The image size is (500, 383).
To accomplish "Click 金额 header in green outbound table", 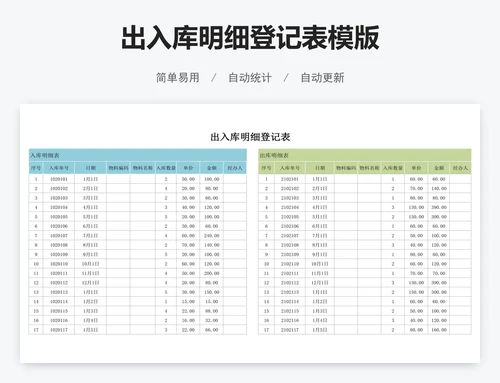I will (439, 168).
